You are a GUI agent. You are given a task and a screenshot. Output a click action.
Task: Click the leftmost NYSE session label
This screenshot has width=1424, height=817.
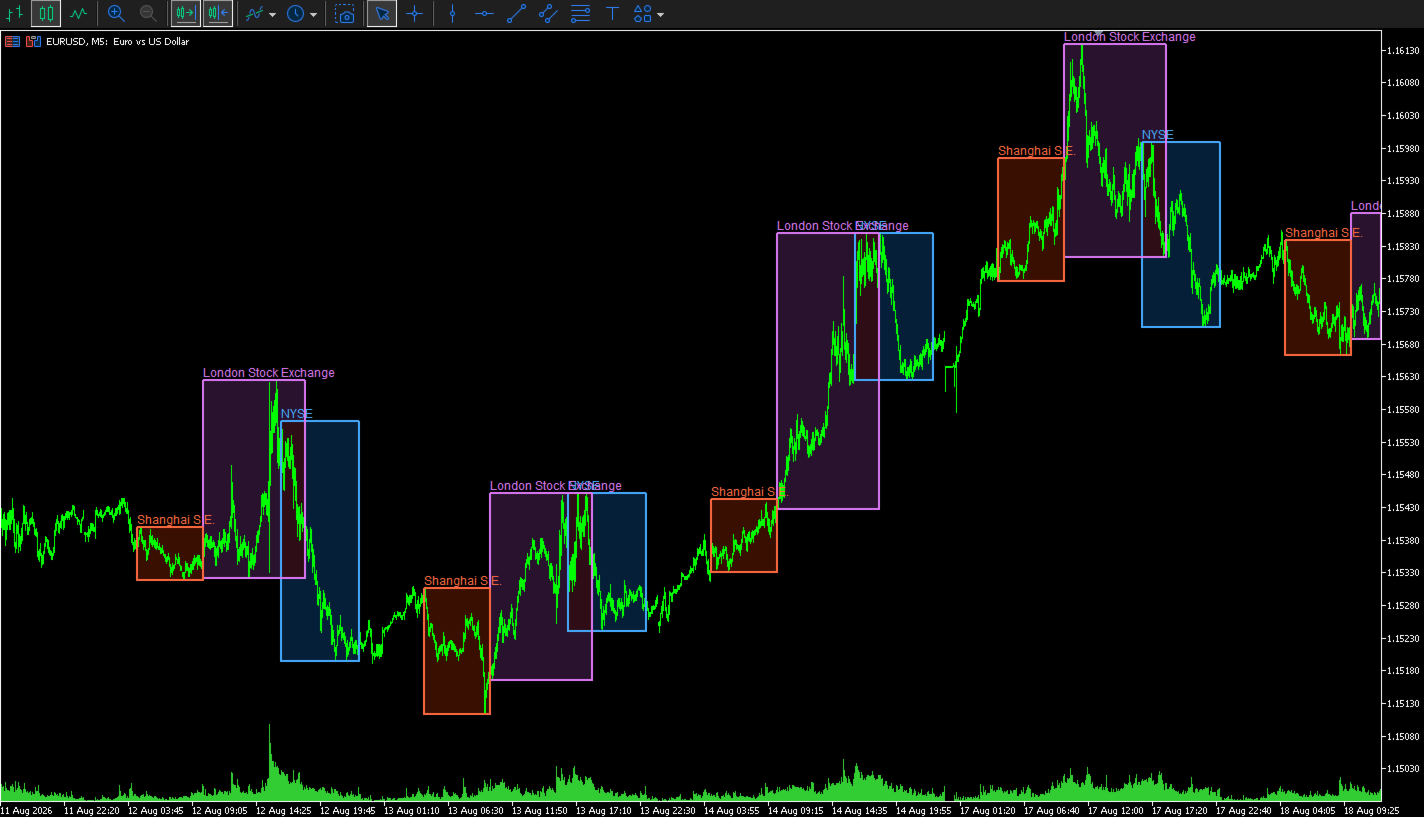click(x=296, y=414)
